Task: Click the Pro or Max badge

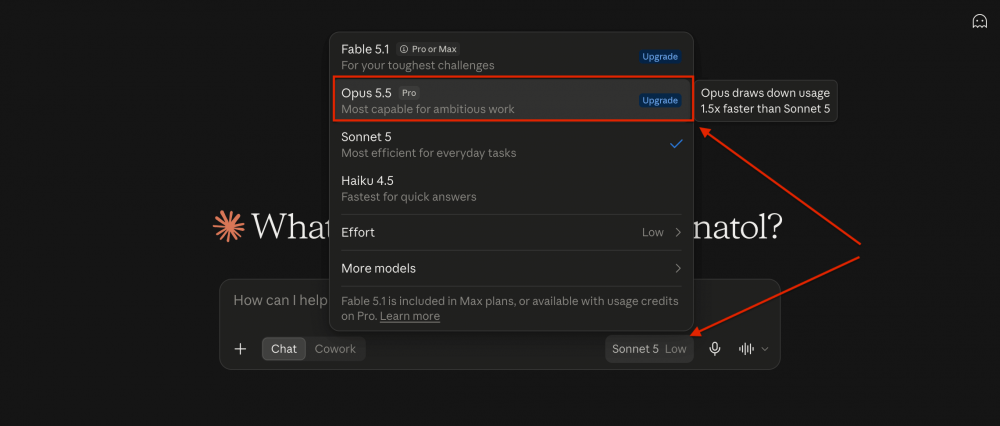Action: point(427,49)
